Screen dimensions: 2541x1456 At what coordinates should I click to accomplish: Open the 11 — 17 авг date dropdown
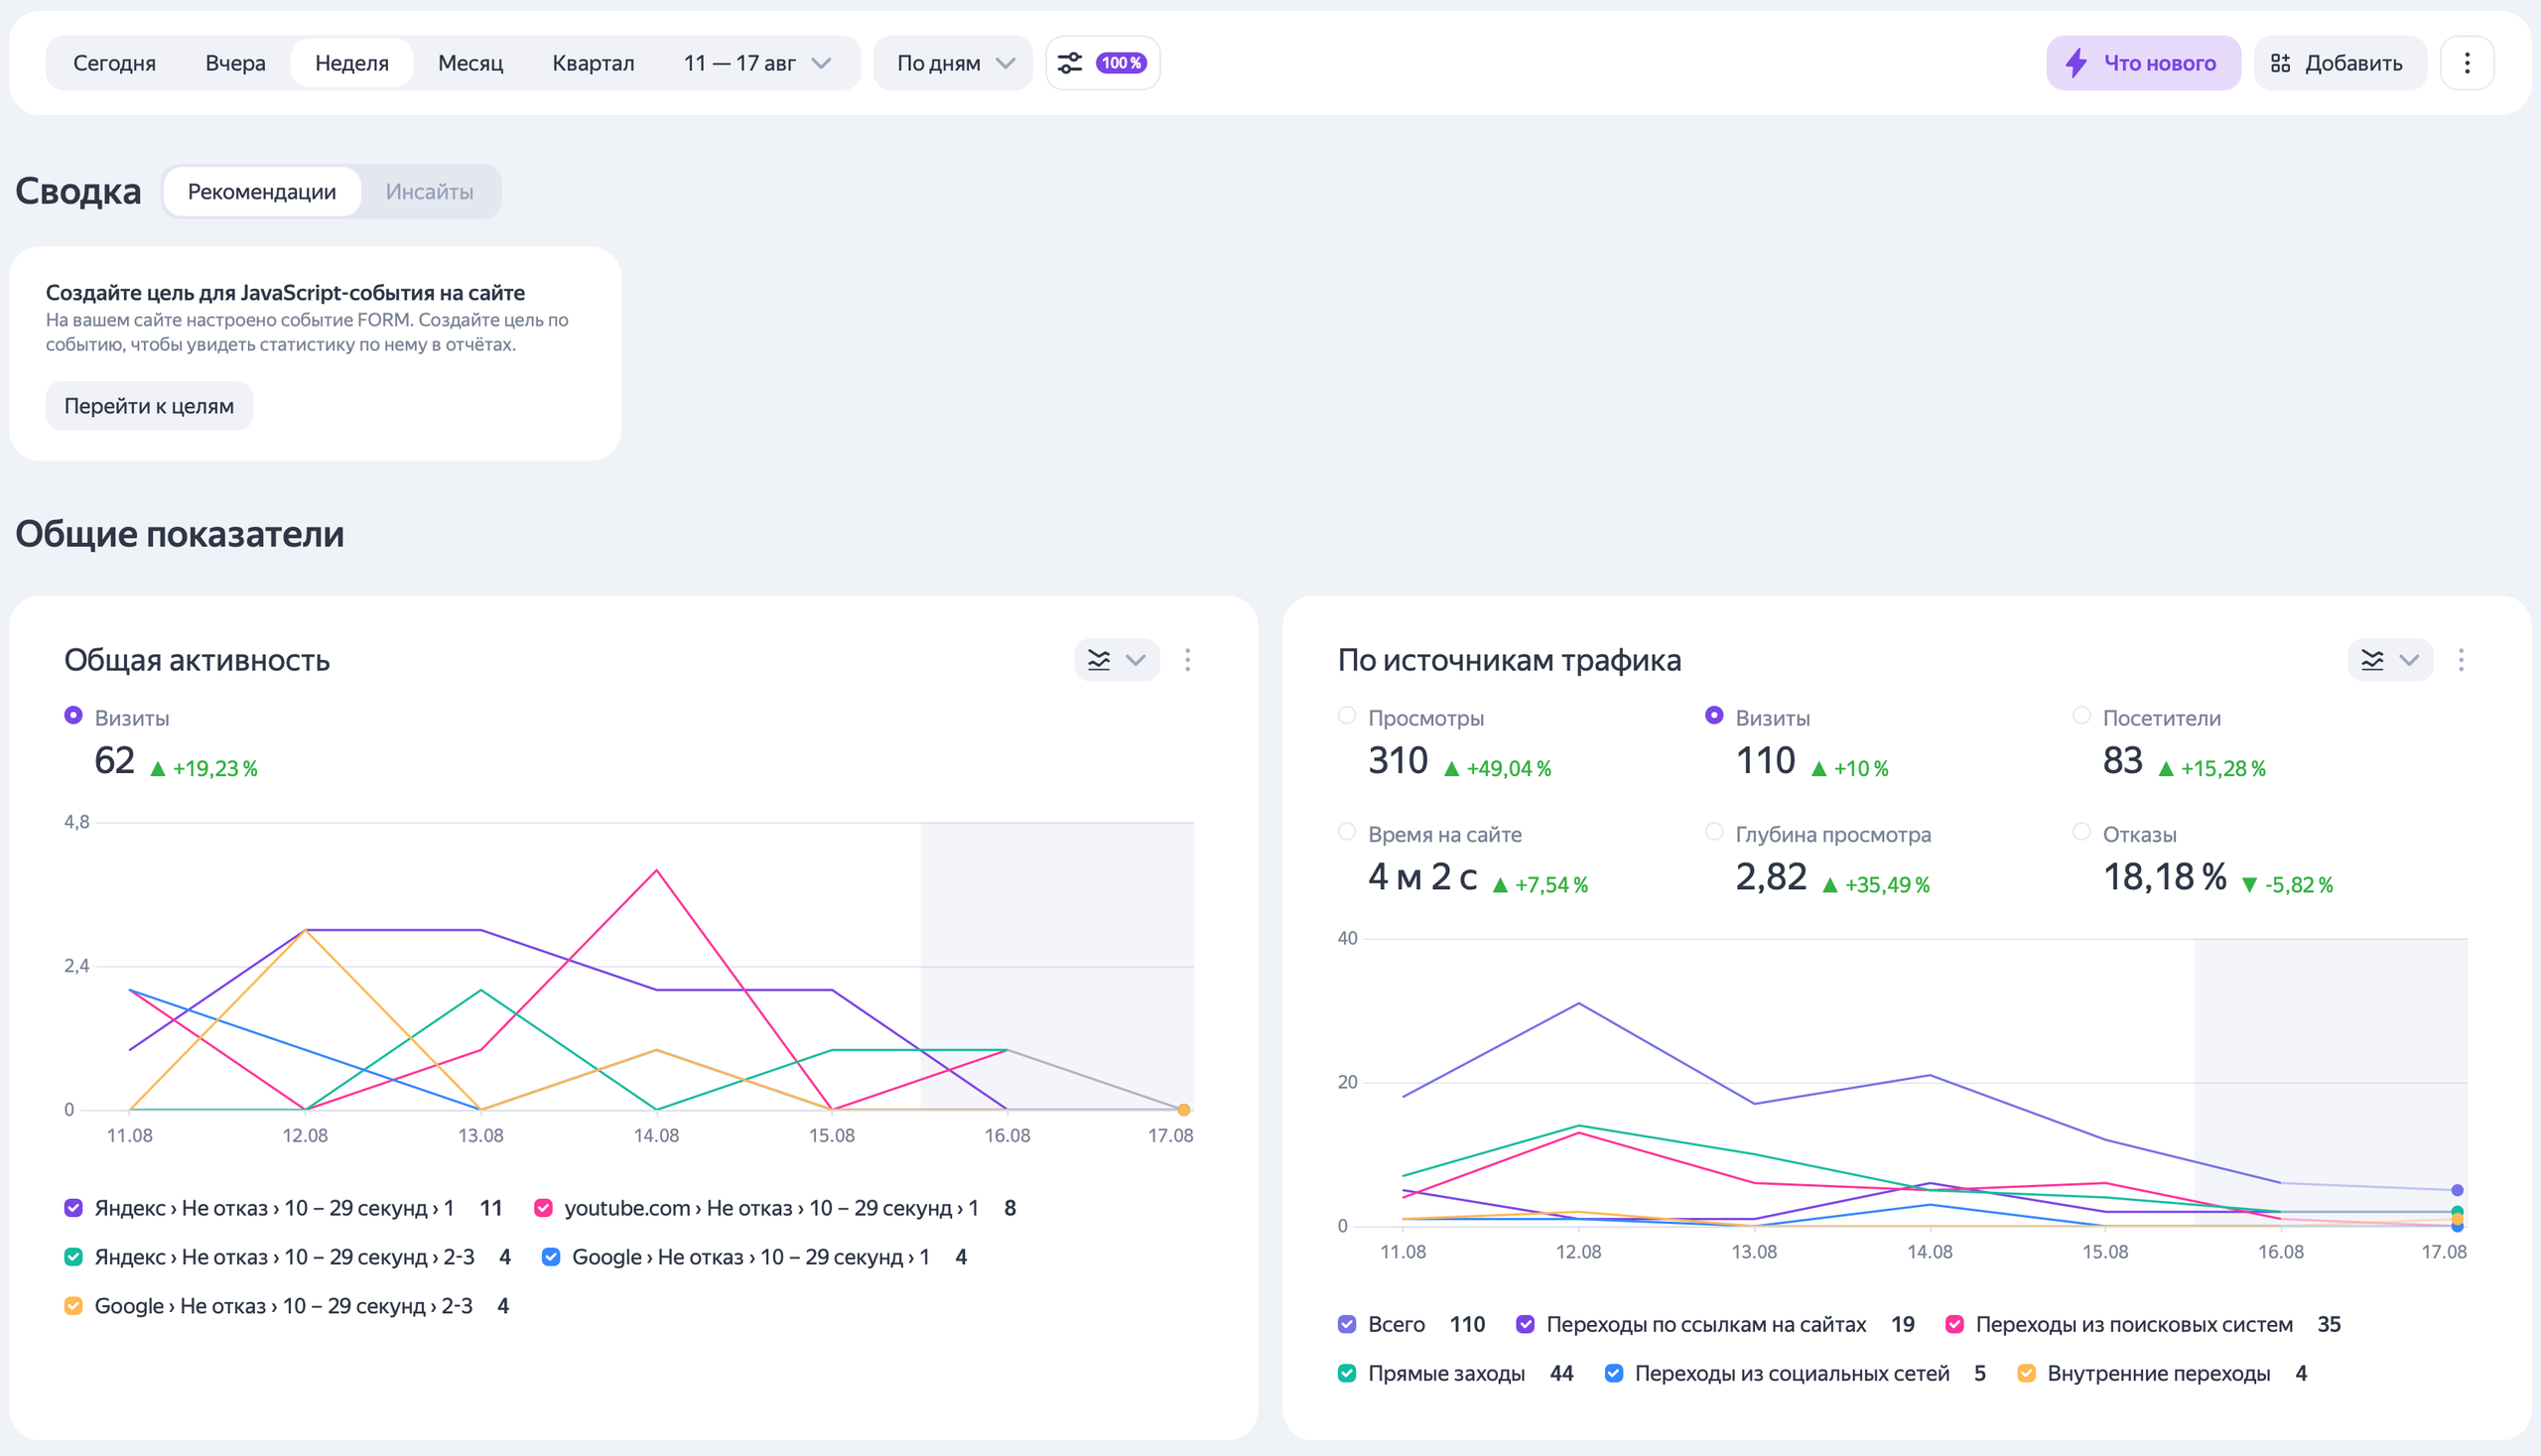point(757,63)
